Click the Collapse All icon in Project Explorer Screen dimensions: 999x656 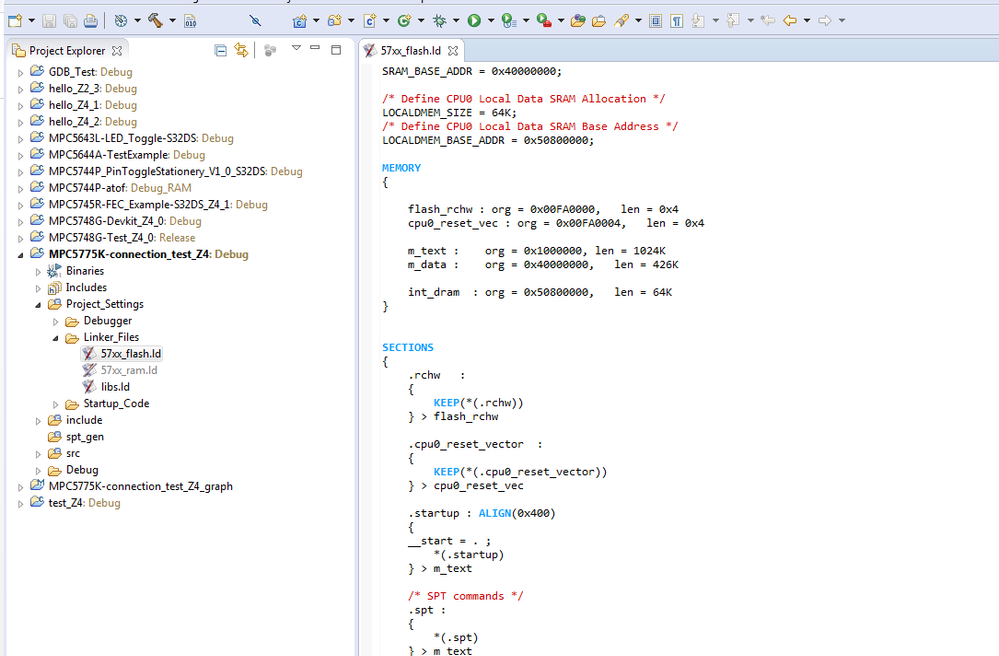pyautogui.click(x=220, y=50)
